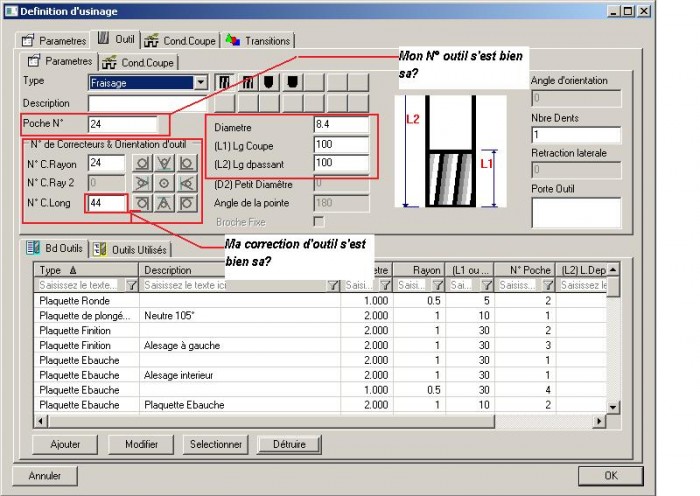Select the orientation icon with a left-pointing triangle
The image size is (700, 496).
click(x=186, y=183)
